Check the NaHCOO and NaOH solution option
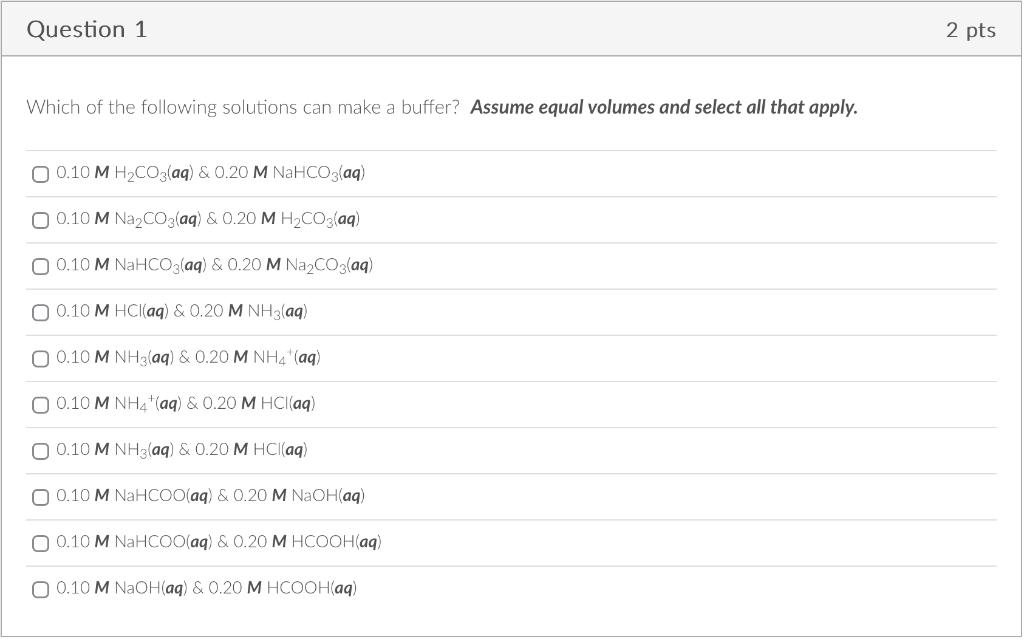1024x639 pixels. 40,497
